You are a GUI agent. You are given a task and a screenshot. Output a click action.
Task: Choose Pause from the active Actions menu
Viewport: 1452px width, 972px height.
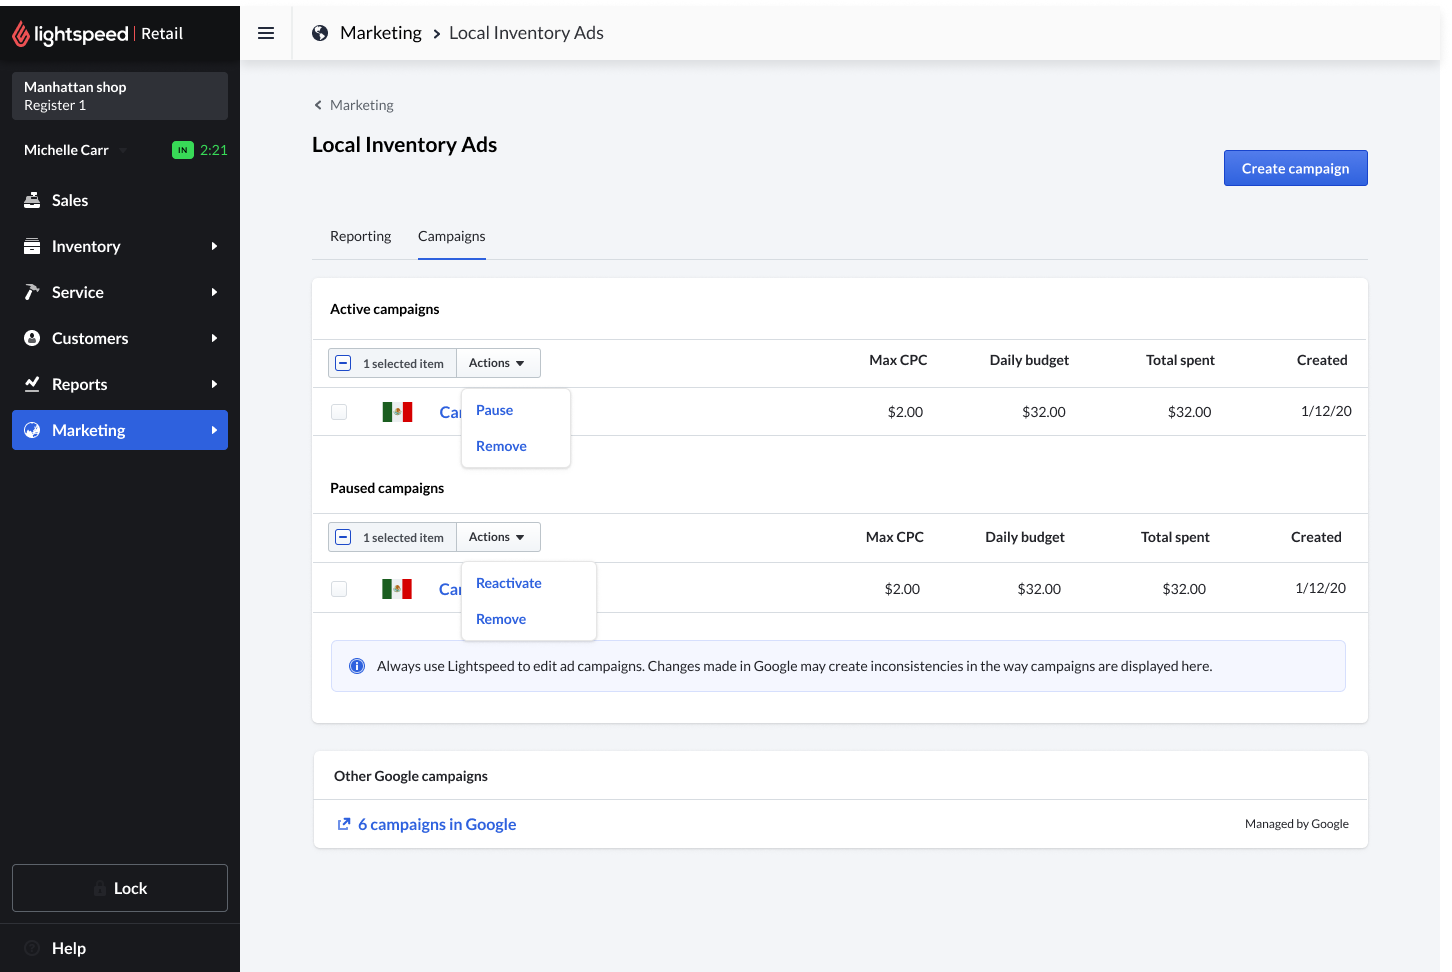[x=494, y=410]
